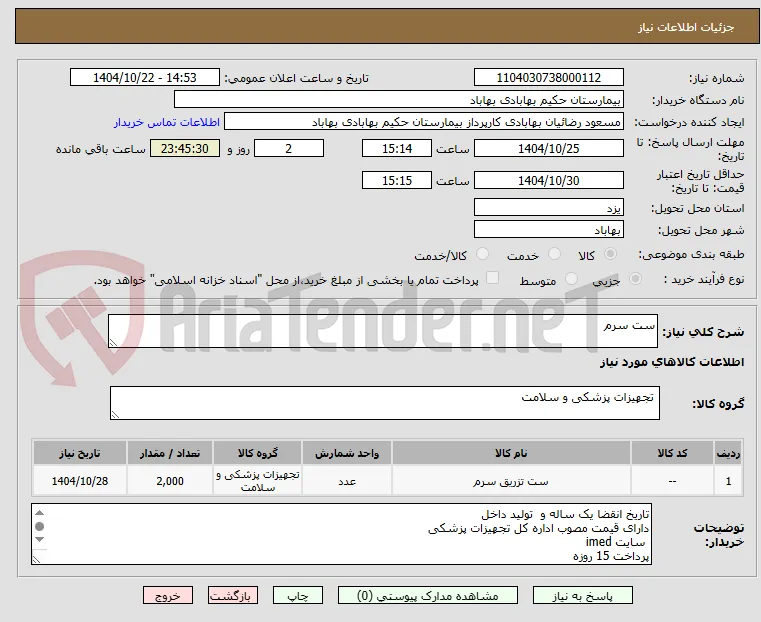761x622 pixels.
Task: Click the جزئیات اطلاعات نیاز header title
Action: [686, 27]
